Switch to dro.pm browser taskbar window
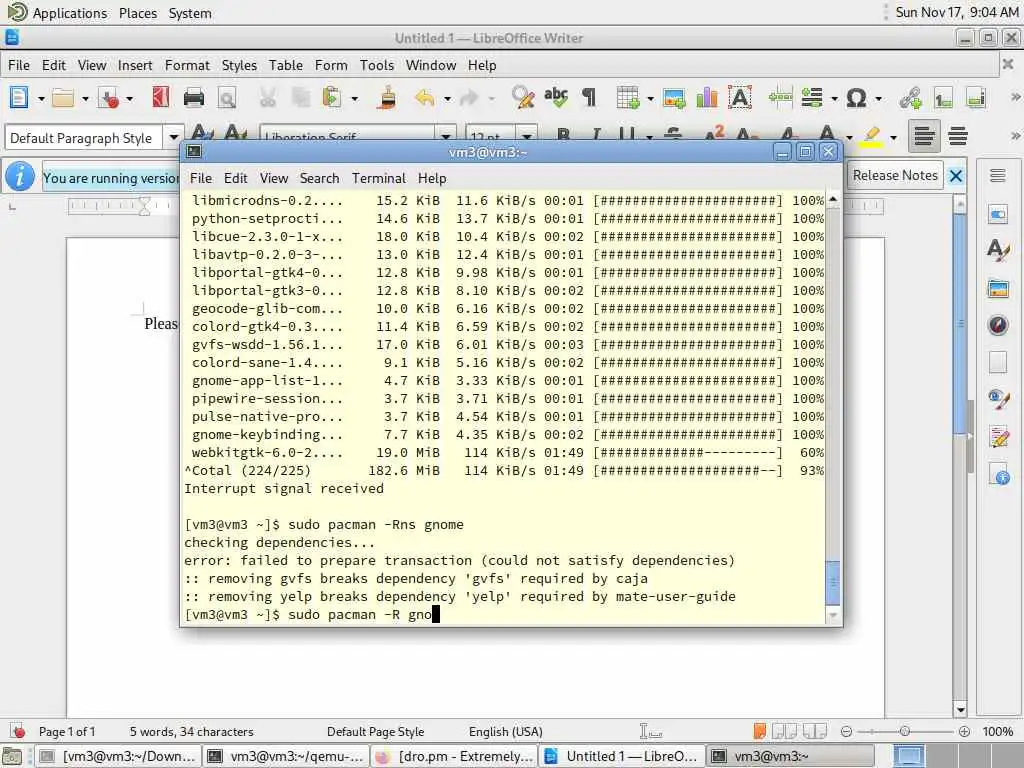Screen dimensions: 1024x768 454,756
